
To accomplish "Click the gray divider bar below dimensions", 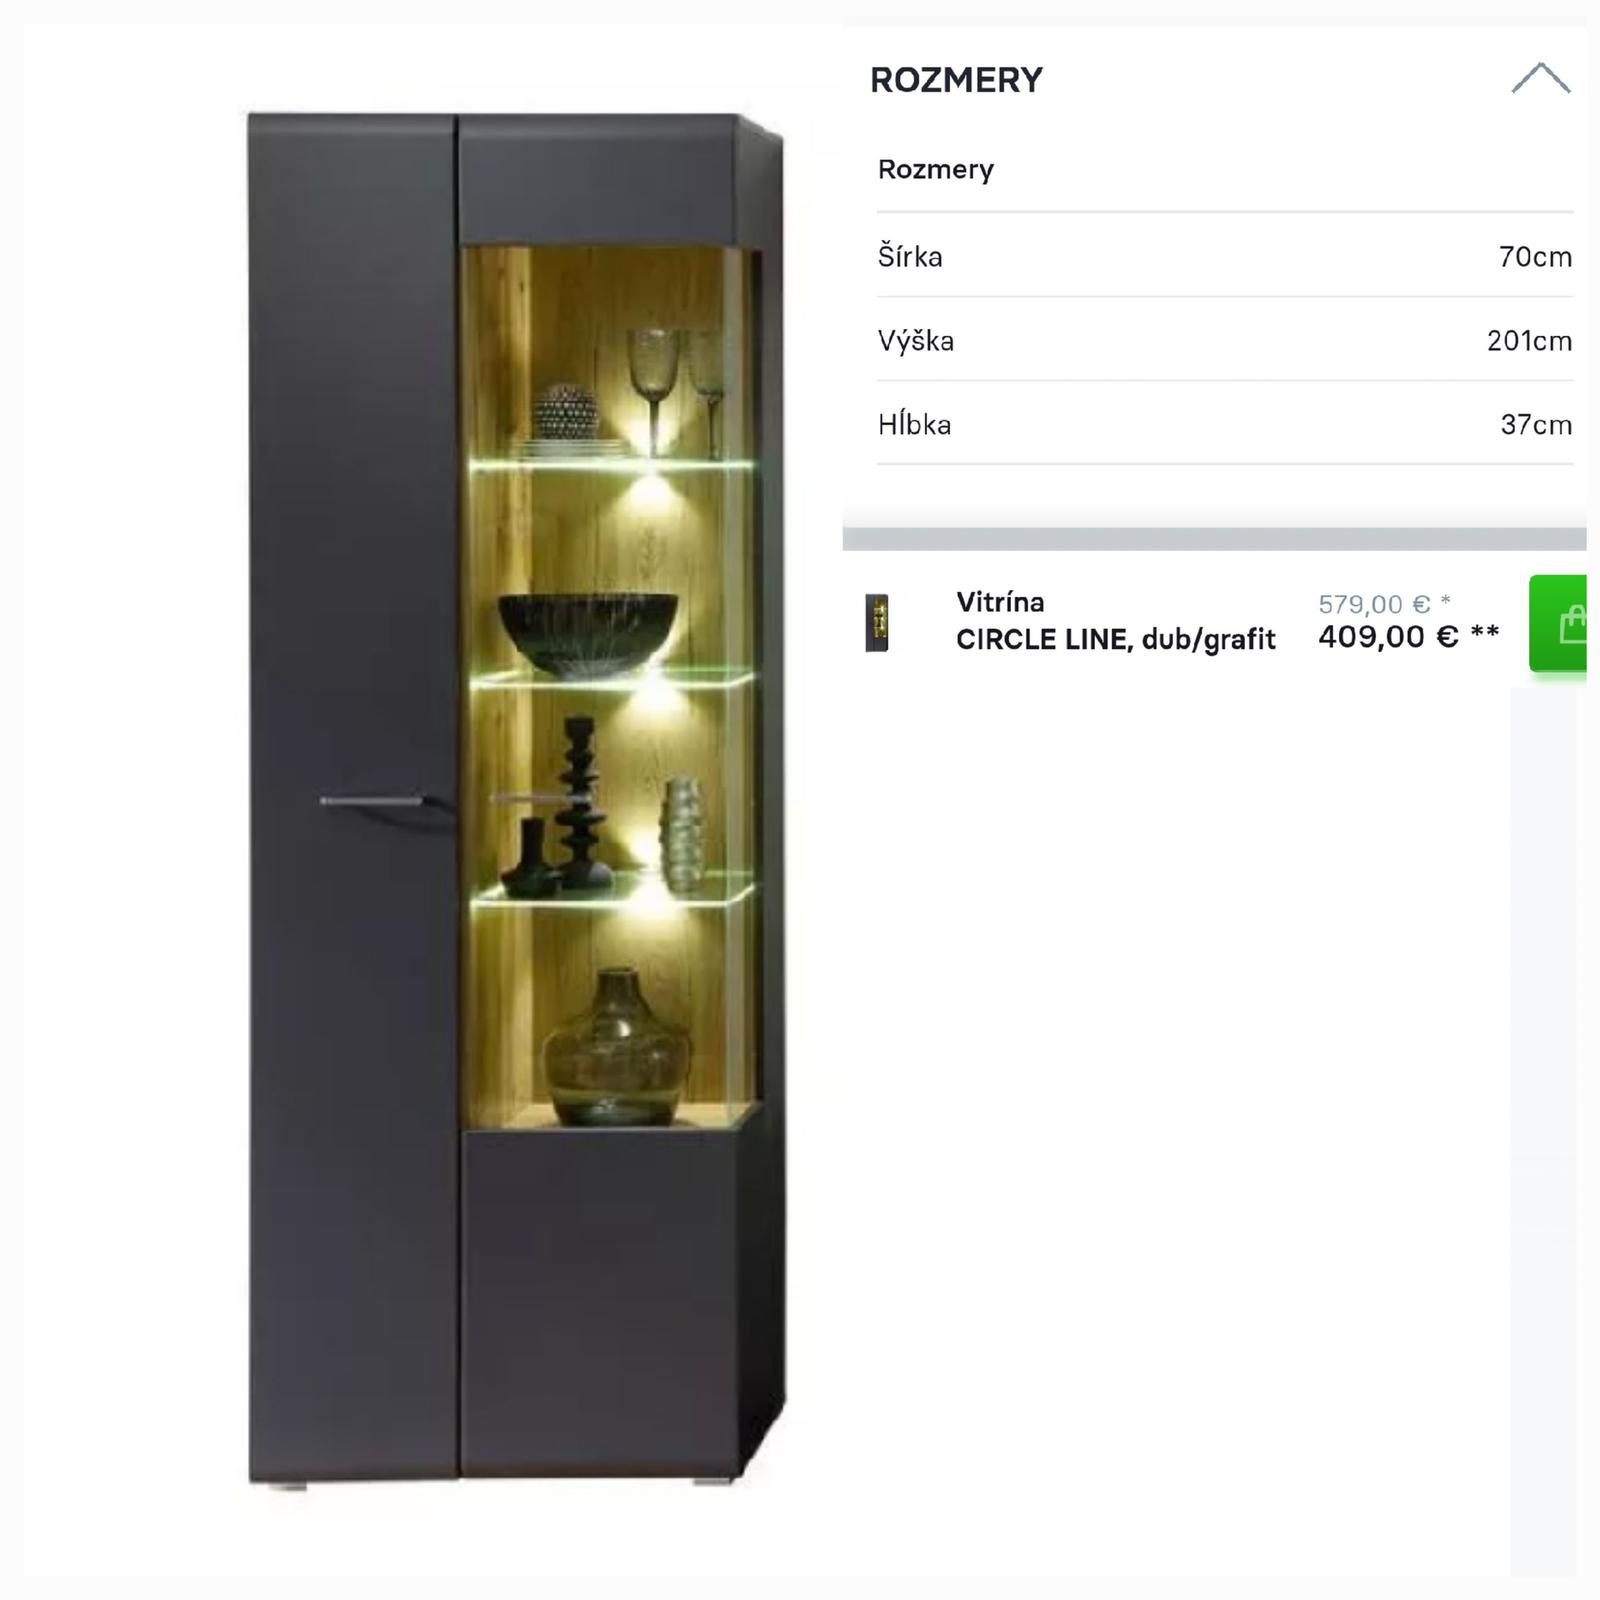I will 1214,539.
